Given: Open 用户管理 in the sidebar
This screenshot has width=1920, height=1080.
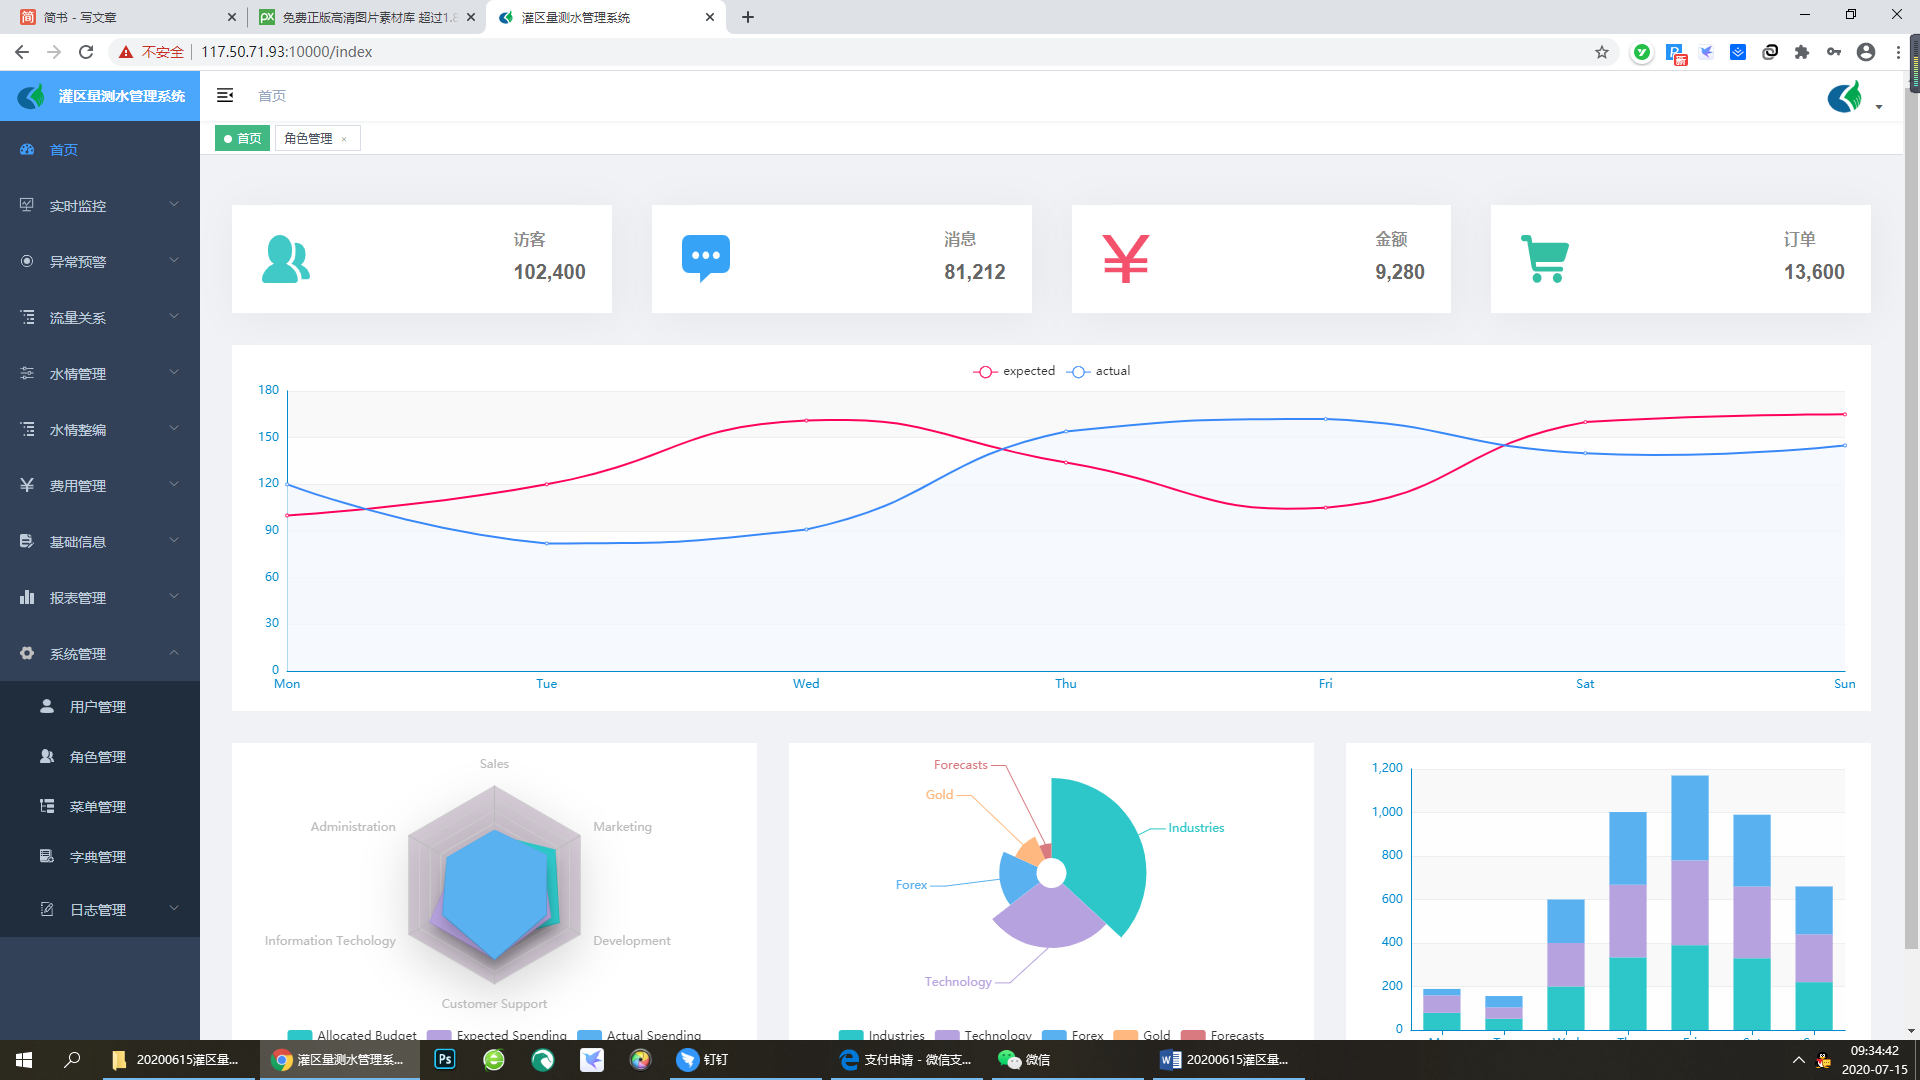Looking at the screenshot, I should click(97, 707).
